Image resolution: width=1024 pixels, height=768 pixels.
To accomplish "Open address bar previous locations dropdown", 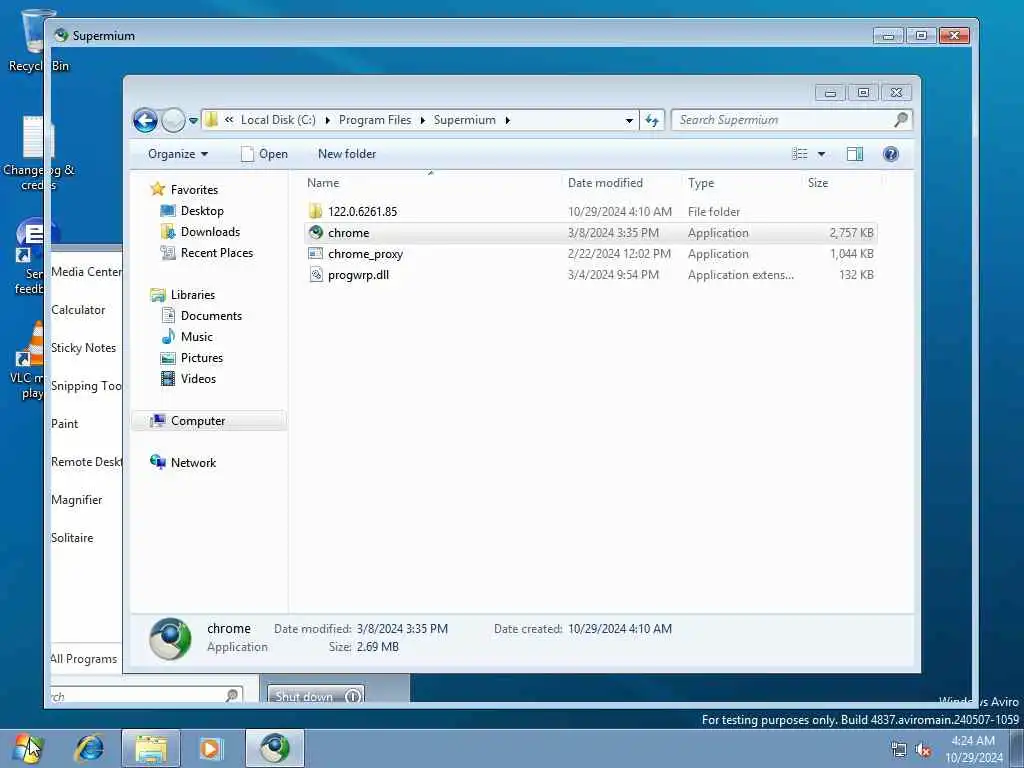I will click(x=629, y=120).
